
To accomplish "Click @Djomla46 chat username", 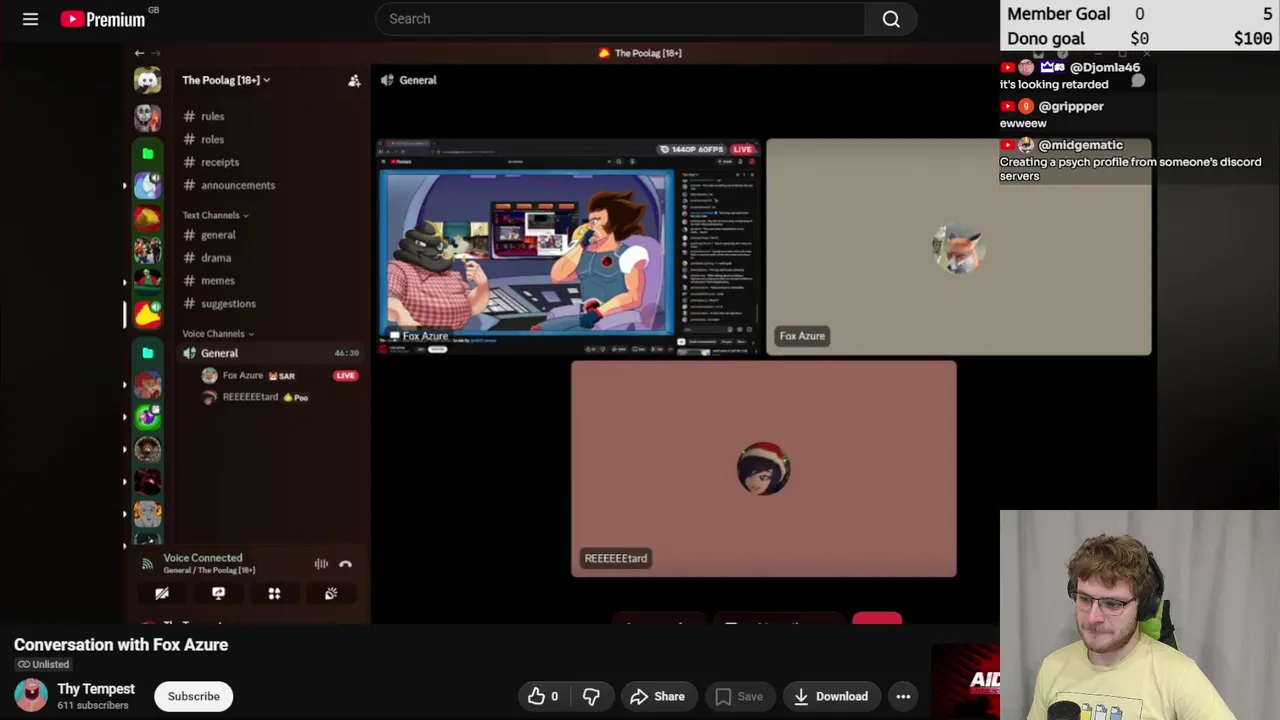I will pyautogui.click(x=1104, y=67).
